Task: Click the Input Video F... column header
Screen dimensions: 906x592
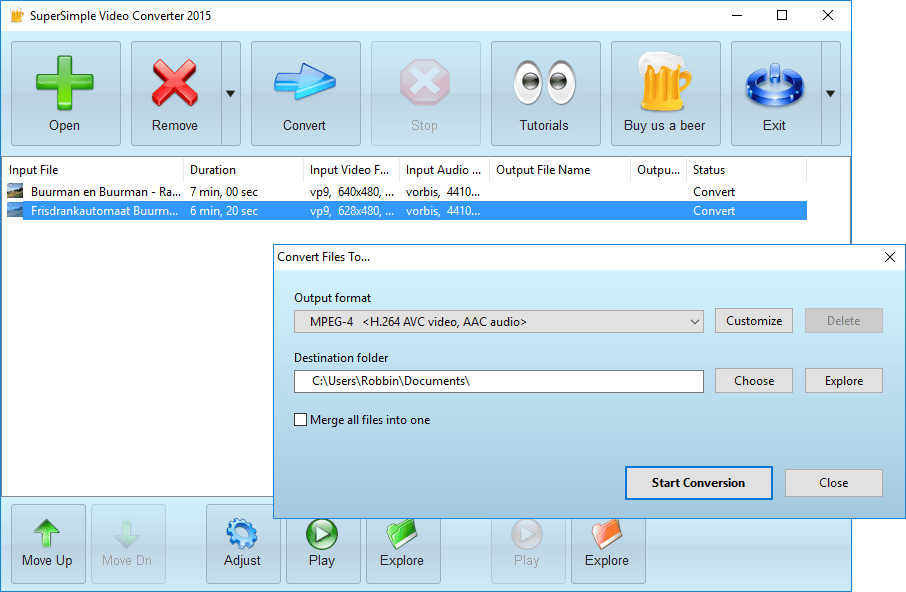Action: pyautogui.click(x=351, y=170)
